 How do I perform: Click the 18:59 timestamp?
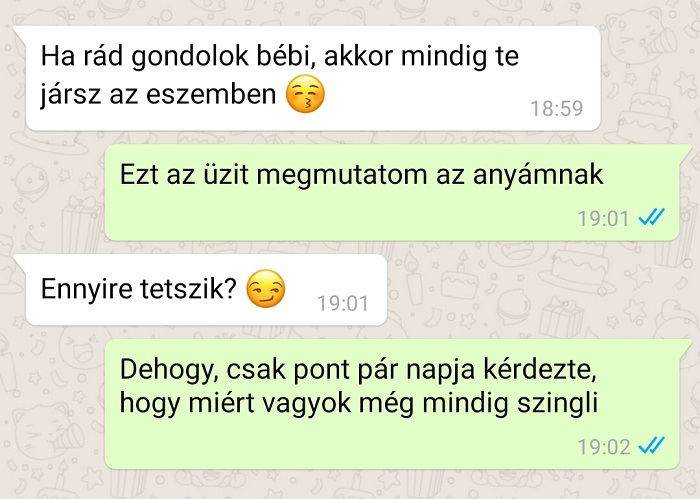(557, 108)
